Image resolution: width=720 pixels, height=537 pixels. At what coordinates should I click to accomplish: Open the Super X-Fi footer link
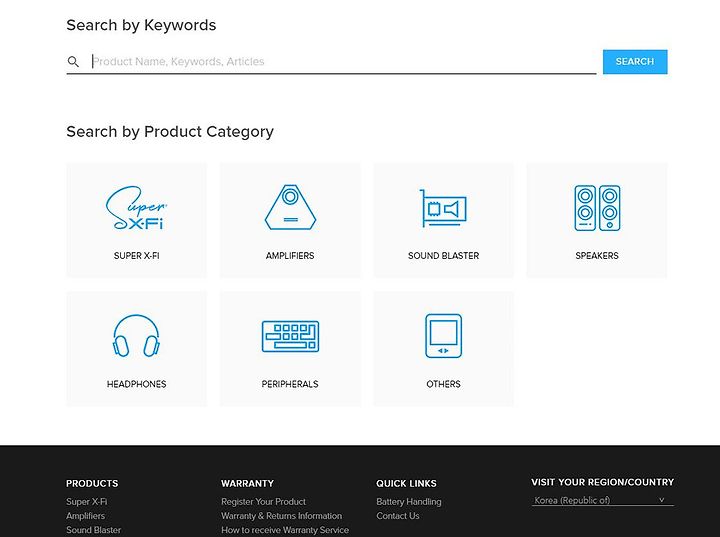coord(86,502)
